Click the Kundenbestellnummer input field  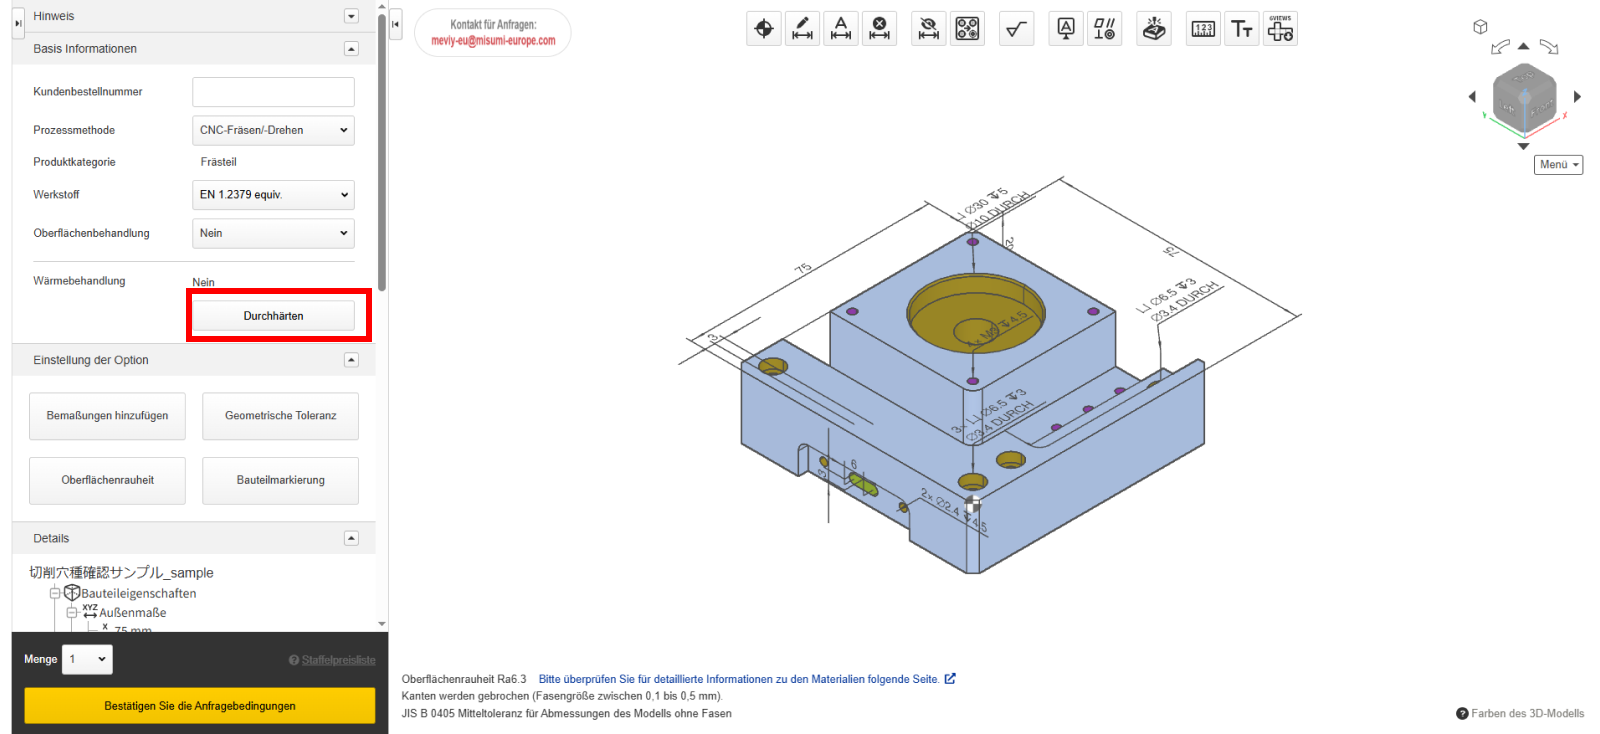tap(273, 92)
